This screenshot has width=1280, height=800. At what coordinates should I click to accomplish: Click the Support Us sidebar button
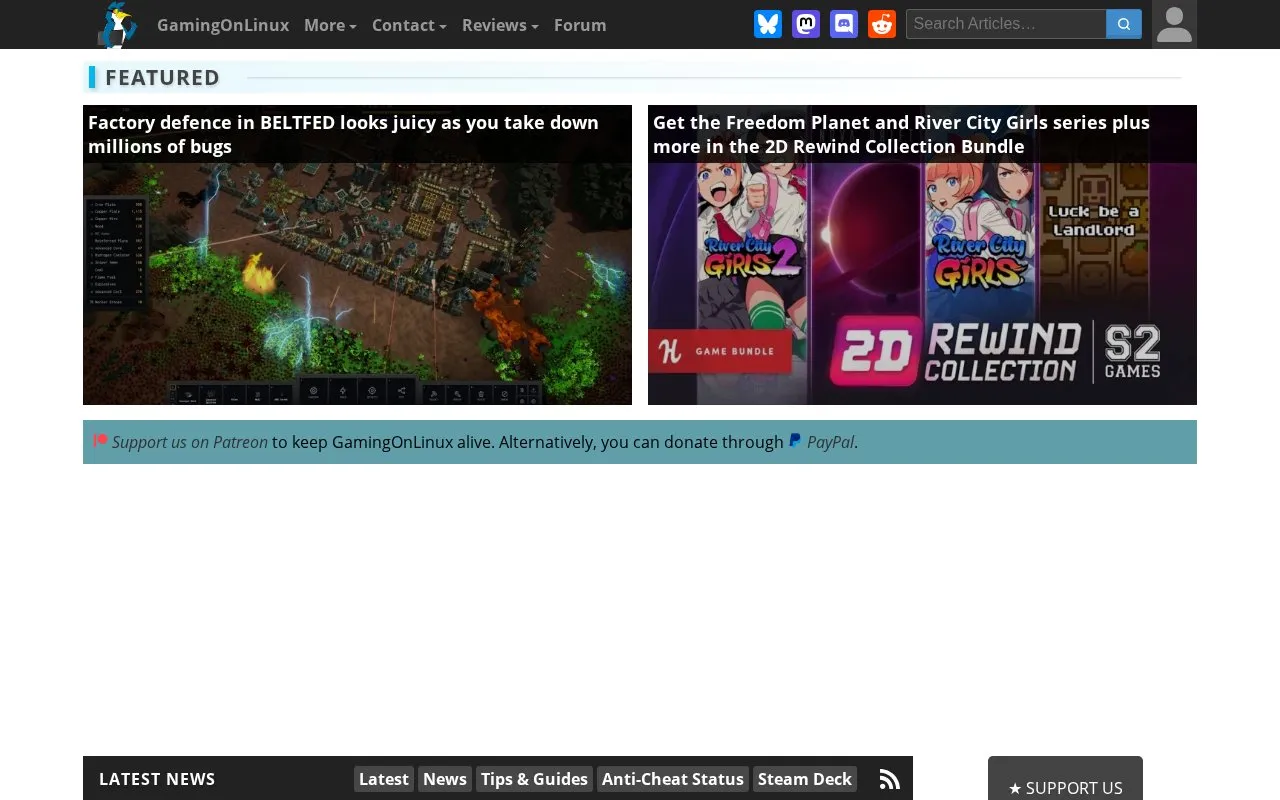click(x=1065, y=786)
